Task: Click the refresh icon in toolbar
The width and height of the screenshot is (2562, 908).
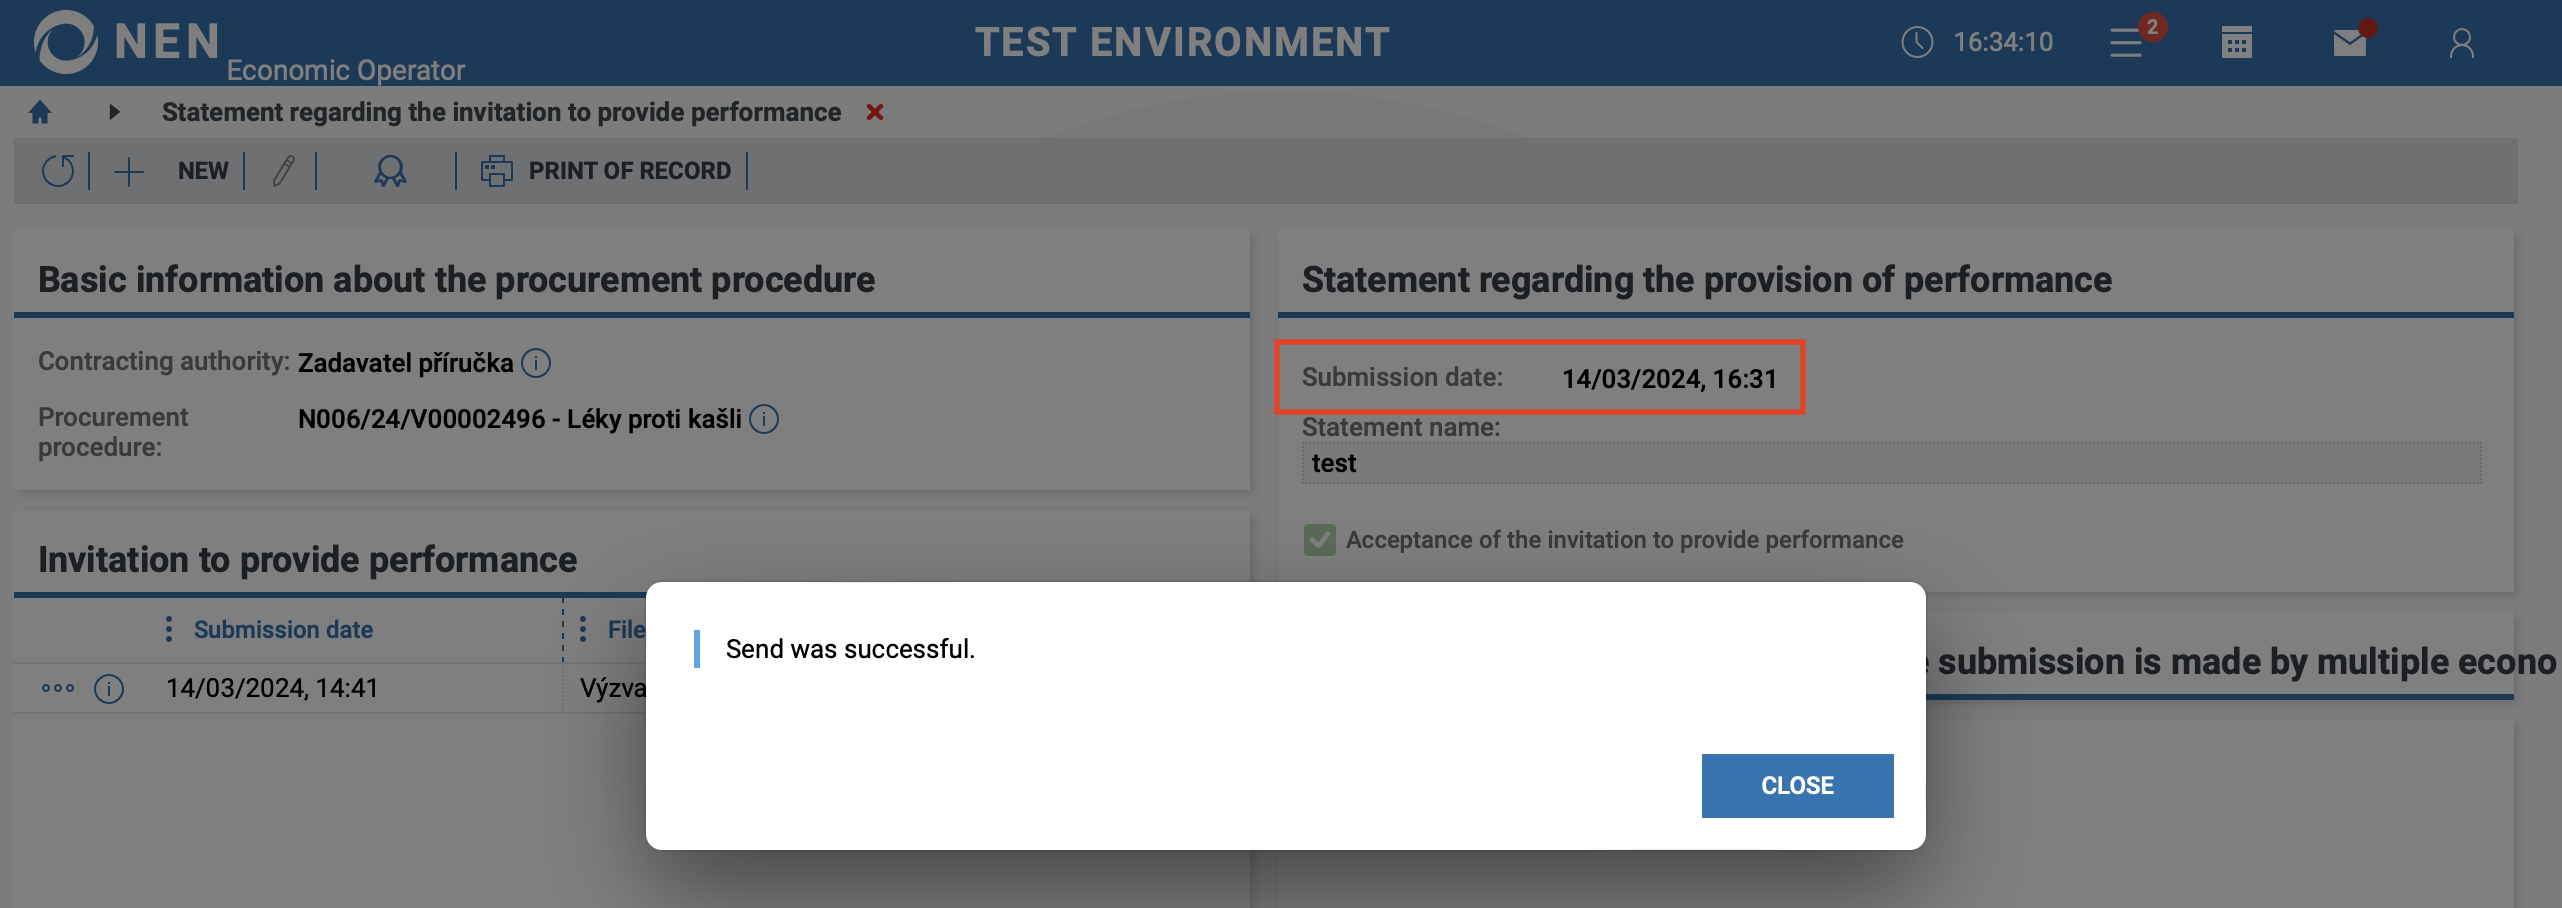Action: [58, 171]
